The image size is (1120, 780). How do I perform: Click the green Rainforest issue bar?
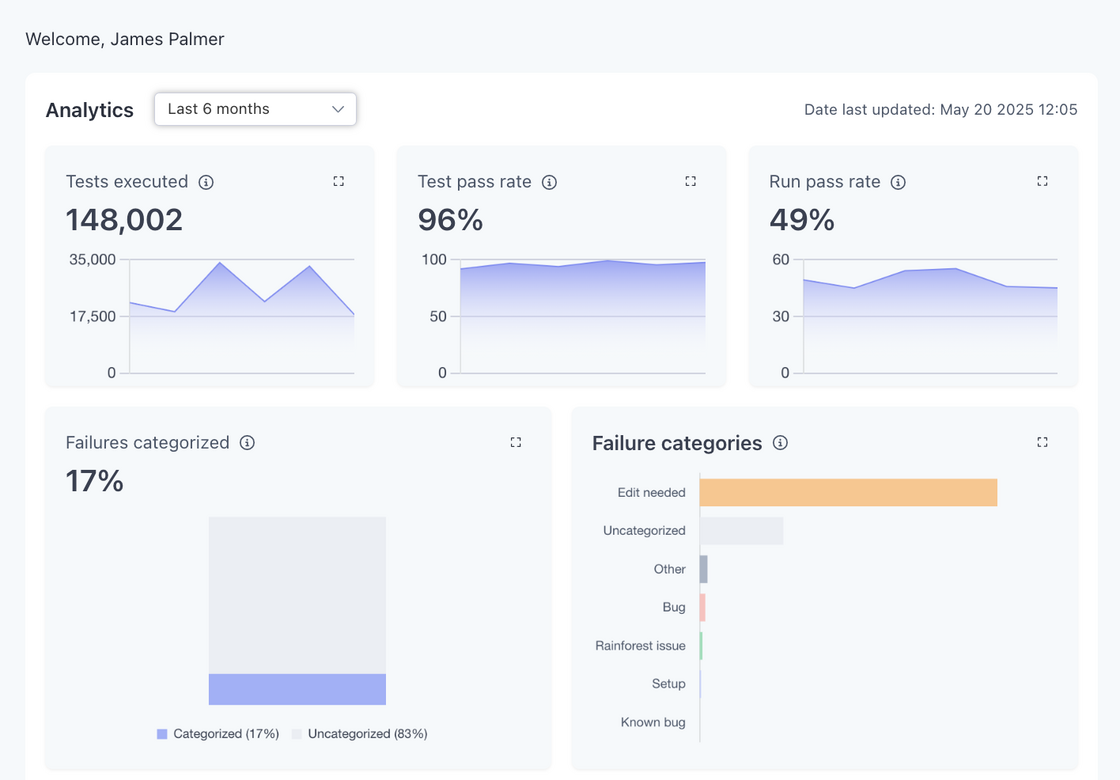701,646
